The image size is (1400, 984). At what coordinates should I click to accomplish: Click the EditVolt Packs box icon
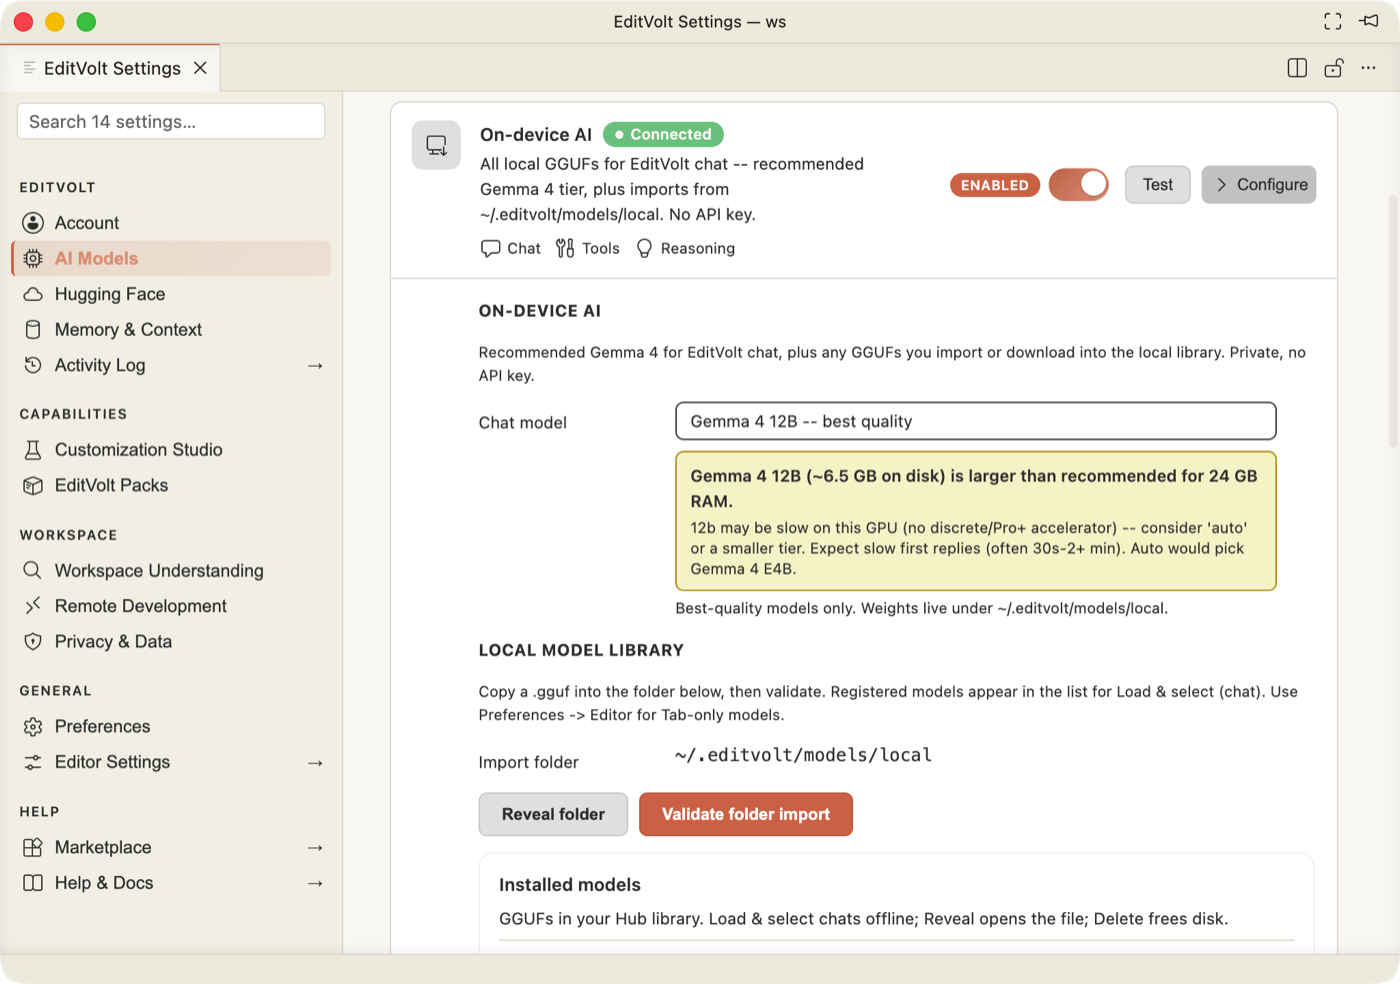pos(33,485)
